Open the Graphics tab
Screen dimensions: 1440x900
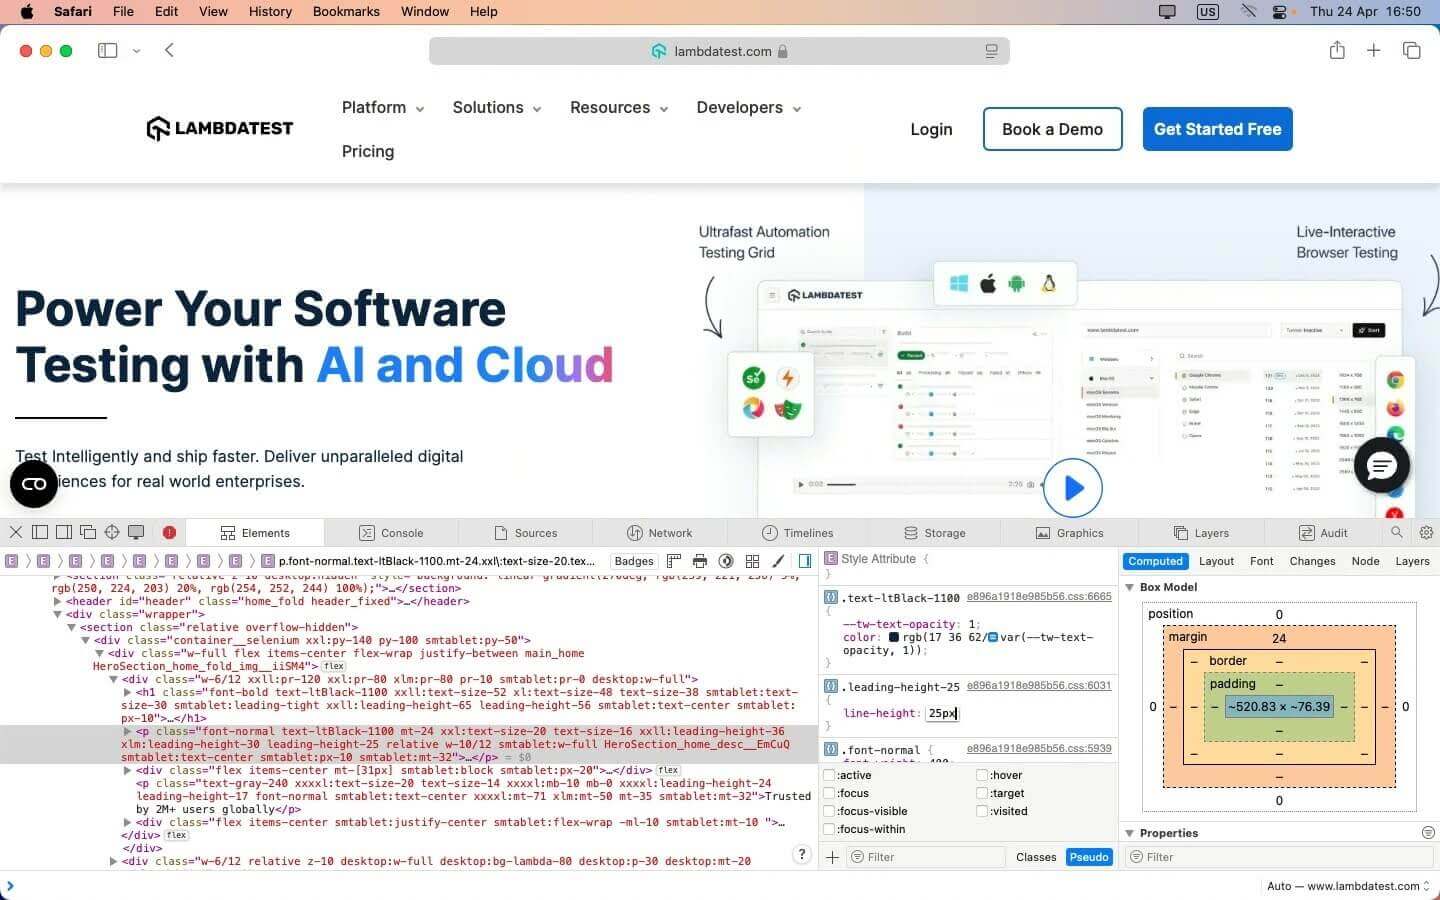[1069, 533]
